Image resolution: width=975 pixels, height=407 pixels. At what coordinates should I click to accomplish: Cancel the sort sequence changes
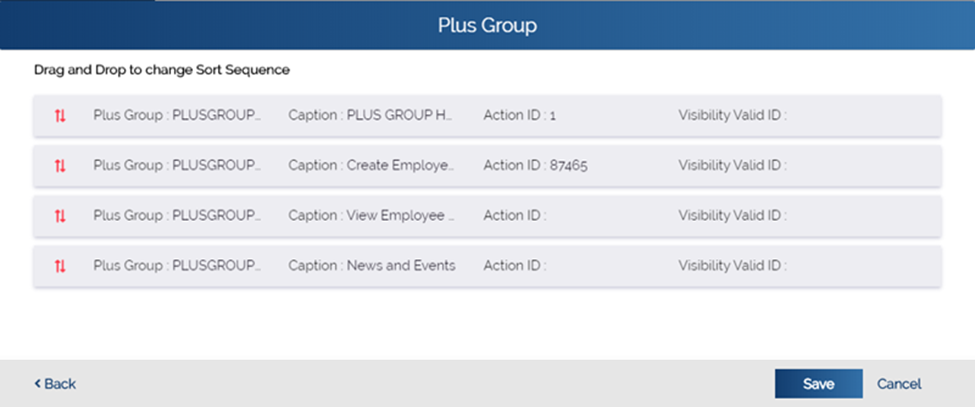[899, 384]
